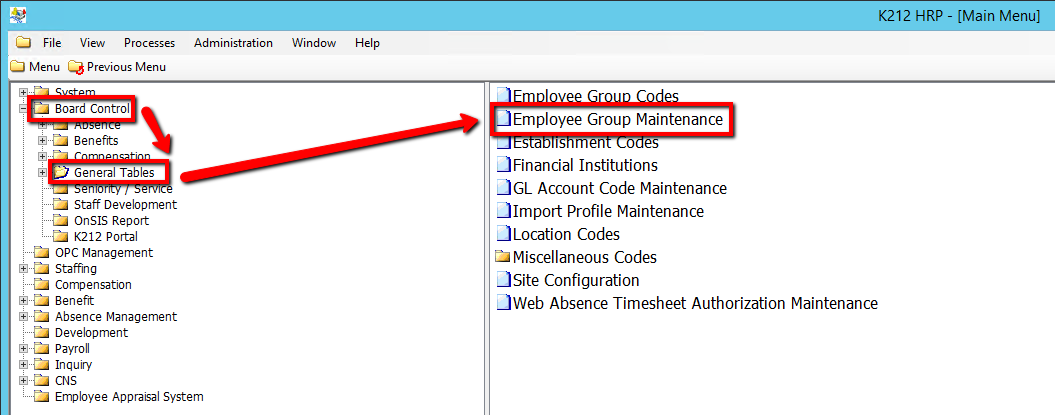
Task: Click the Previous Menu toolbar icon
Action: [76, 67]
